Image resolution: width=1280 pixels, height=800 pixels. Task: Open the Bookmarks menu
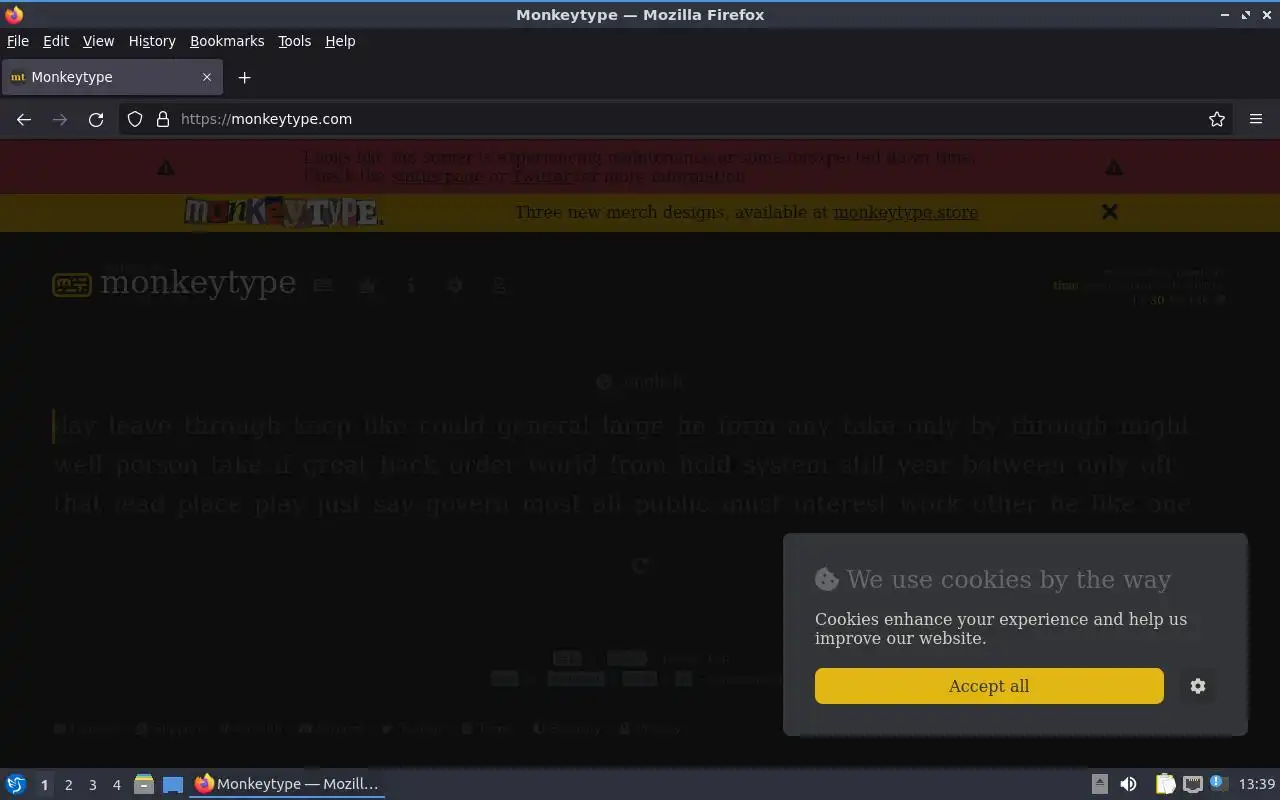(227, 41)
